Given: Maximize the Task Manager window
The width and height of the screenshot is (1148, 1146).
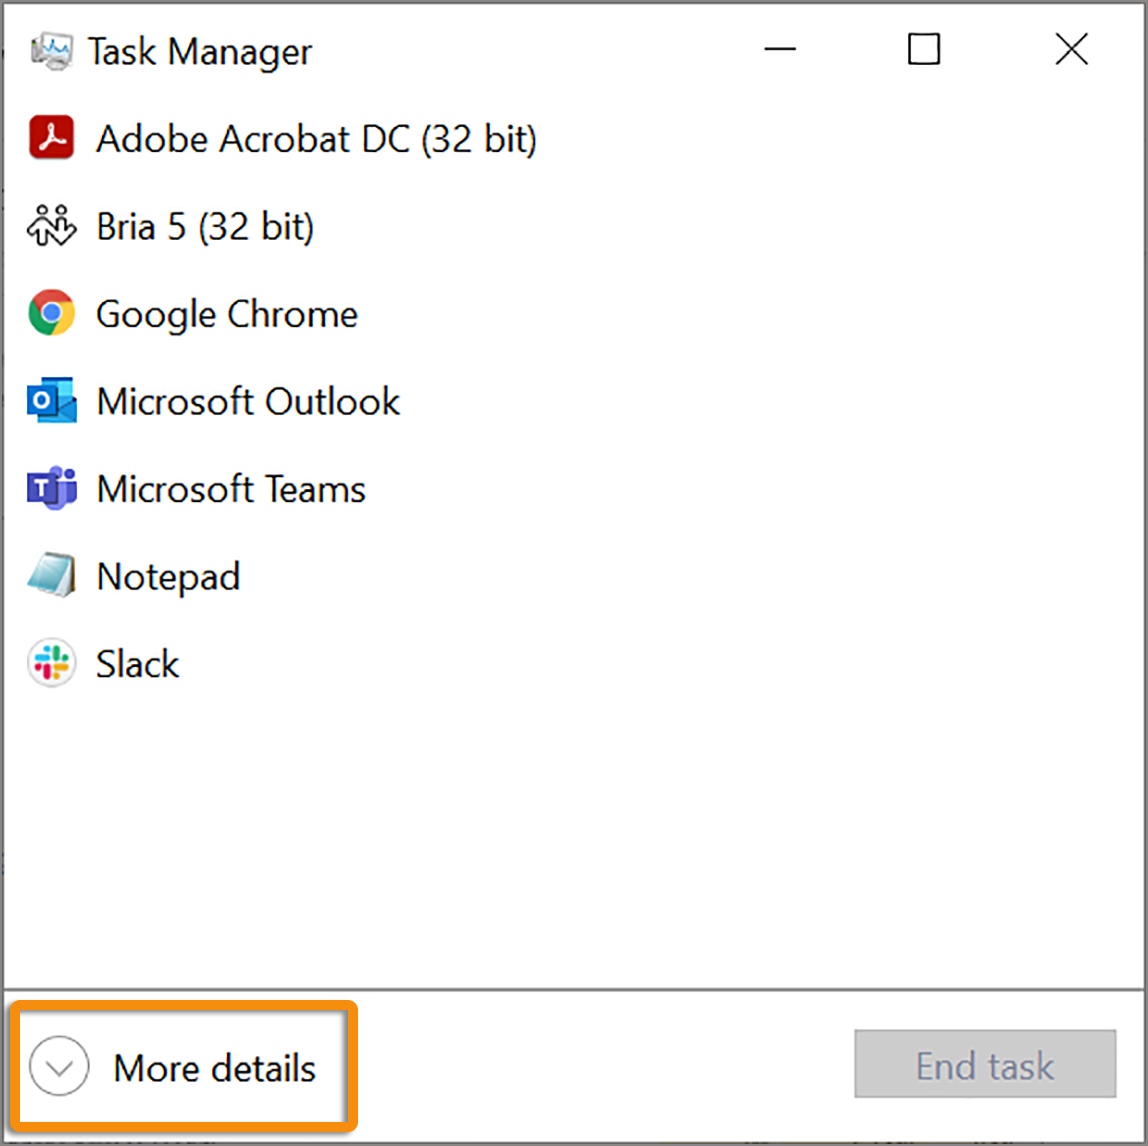Looking at the screenshot, I should click(x=924, y=50).
